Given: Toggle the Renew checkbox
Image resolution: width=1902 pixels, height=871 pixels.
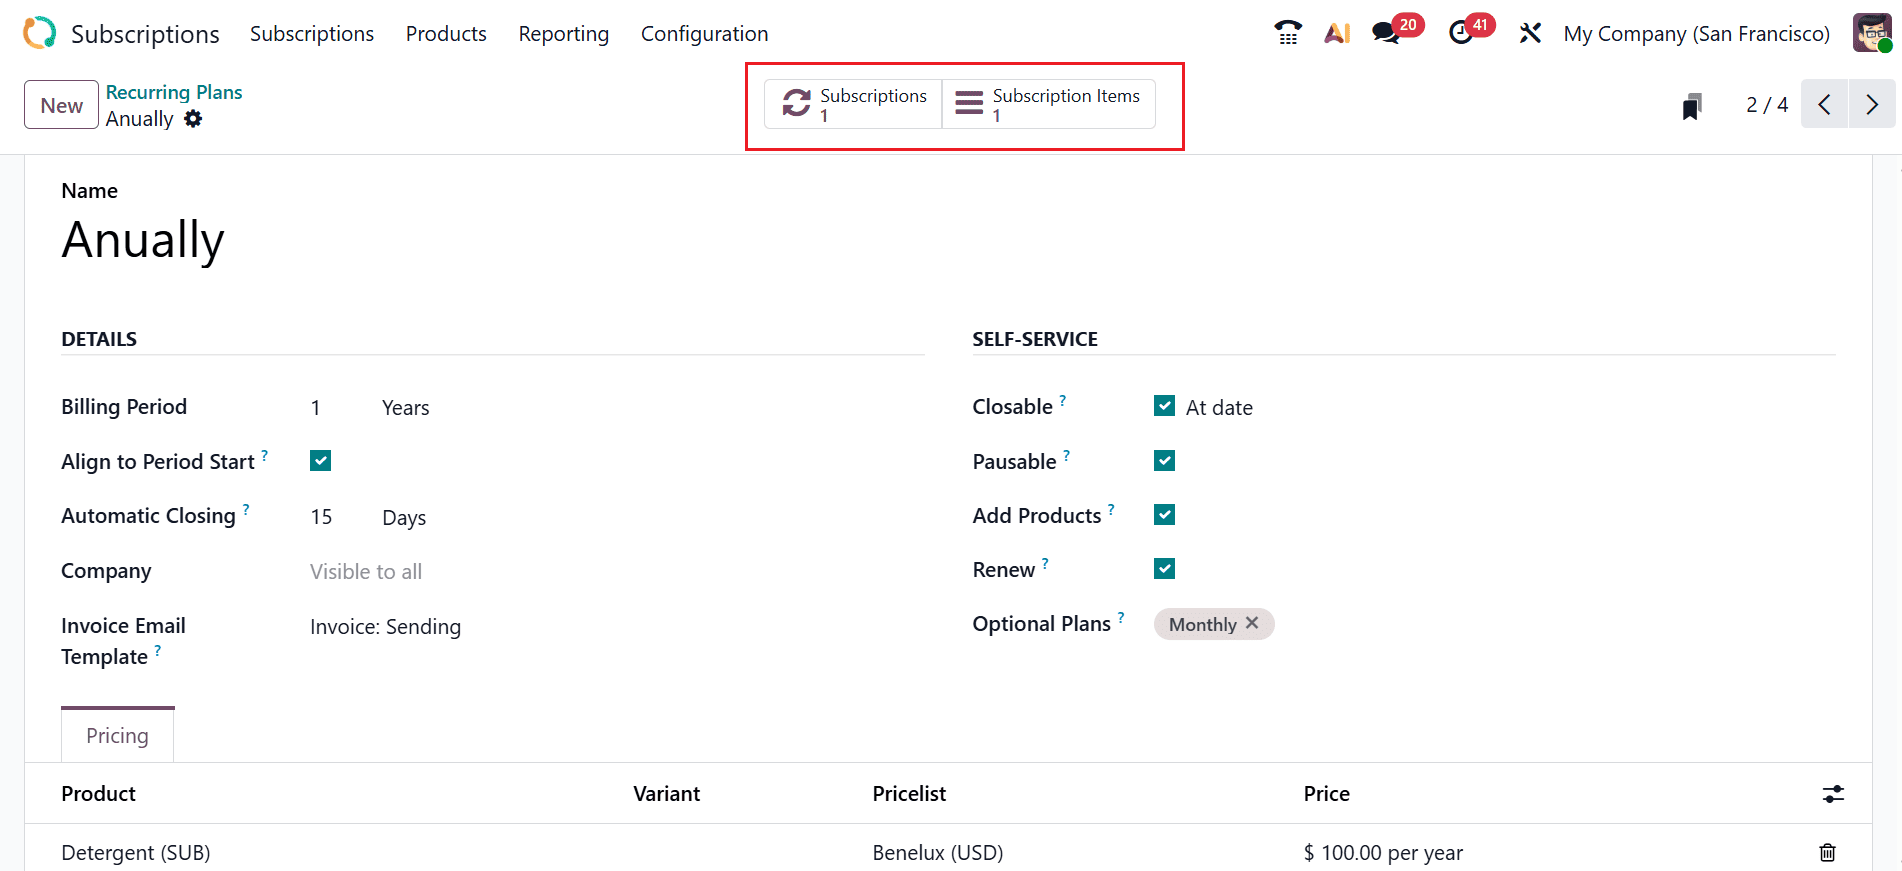Looking at the screenshot, I should coord(1164,569).
